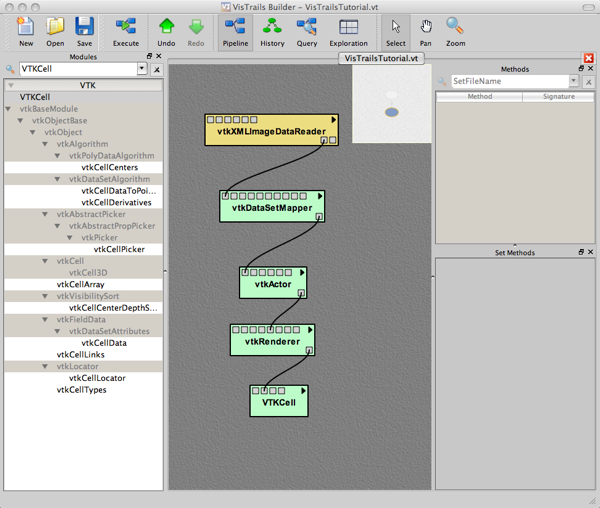Switch to Pipeline view
The image size is (600, 508).
pos(235,32)
